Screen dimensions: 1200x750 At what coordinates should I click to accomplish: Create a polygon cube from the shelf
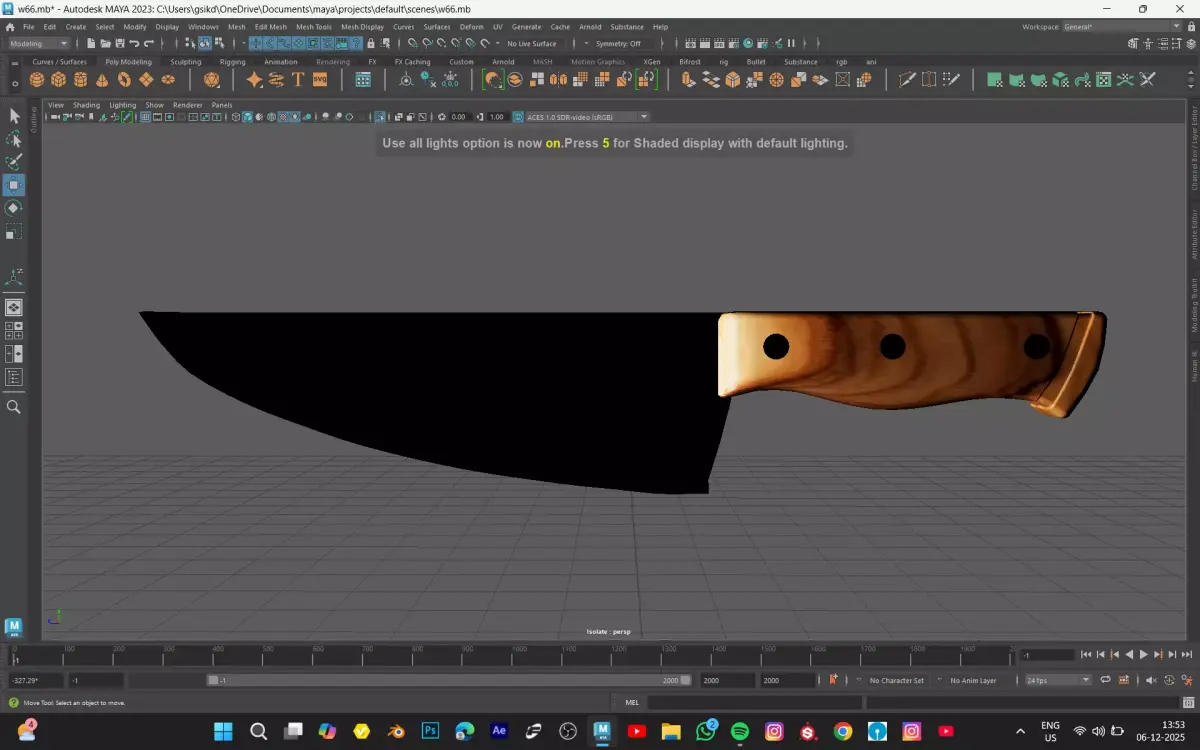[x=58, y=80]
